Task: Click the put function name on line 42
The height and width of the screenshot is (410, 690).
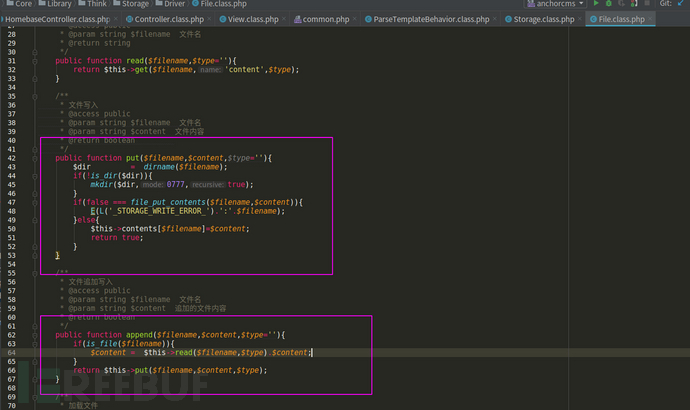Action: coord(132,158)
